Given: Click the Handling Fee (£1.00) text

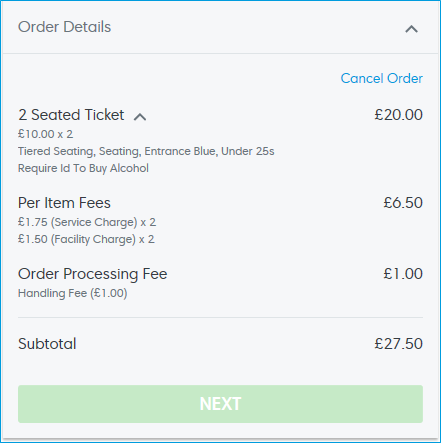Looking at the screenshot, I should tap(72, 293).
